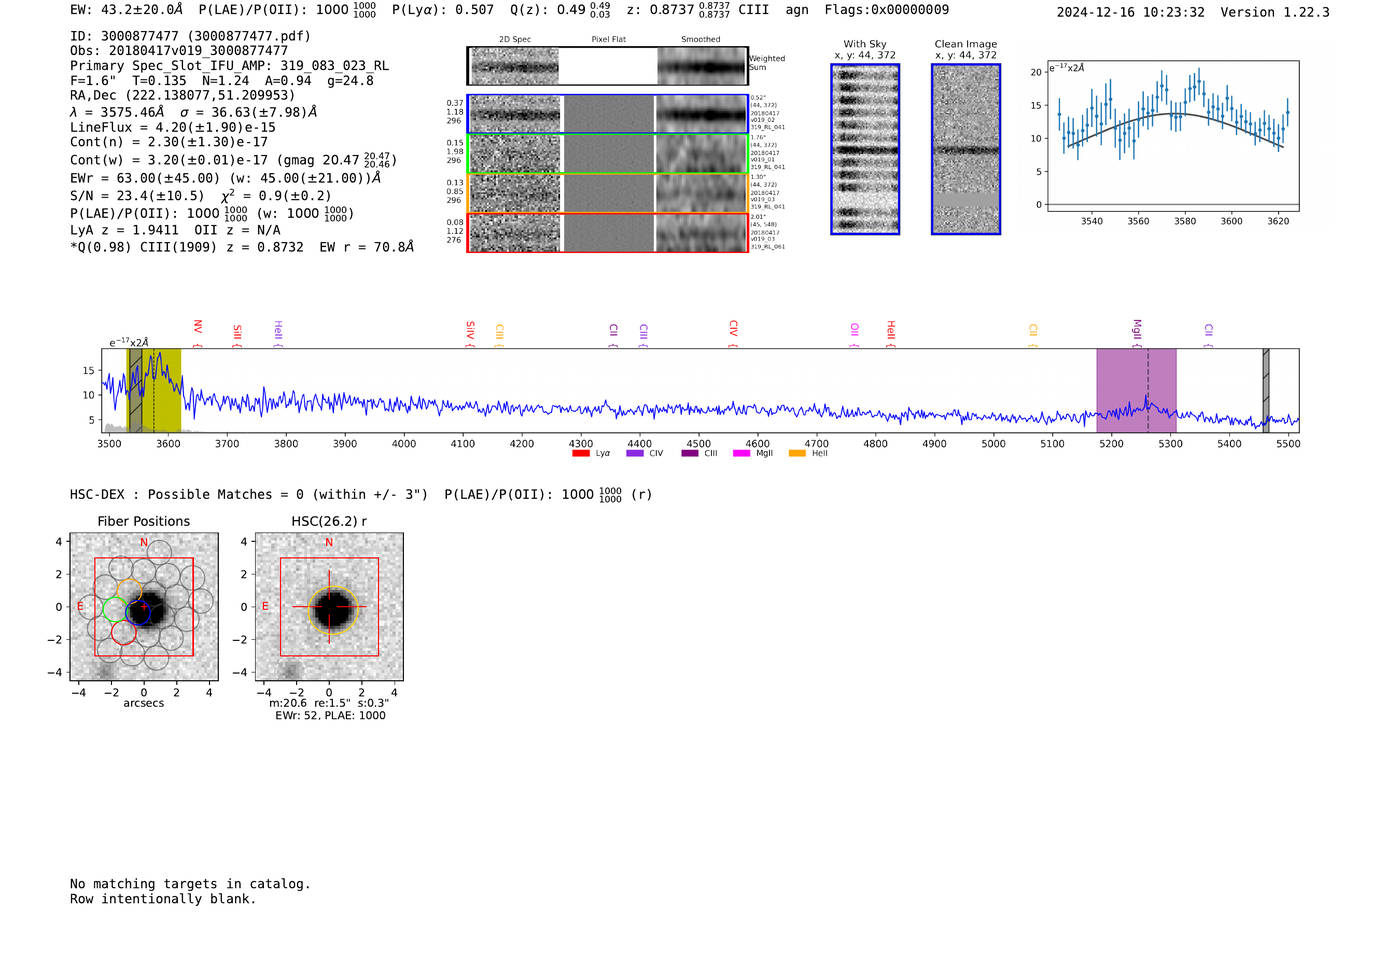Click the RA,Dec coordinates line

tap(182, 96)
